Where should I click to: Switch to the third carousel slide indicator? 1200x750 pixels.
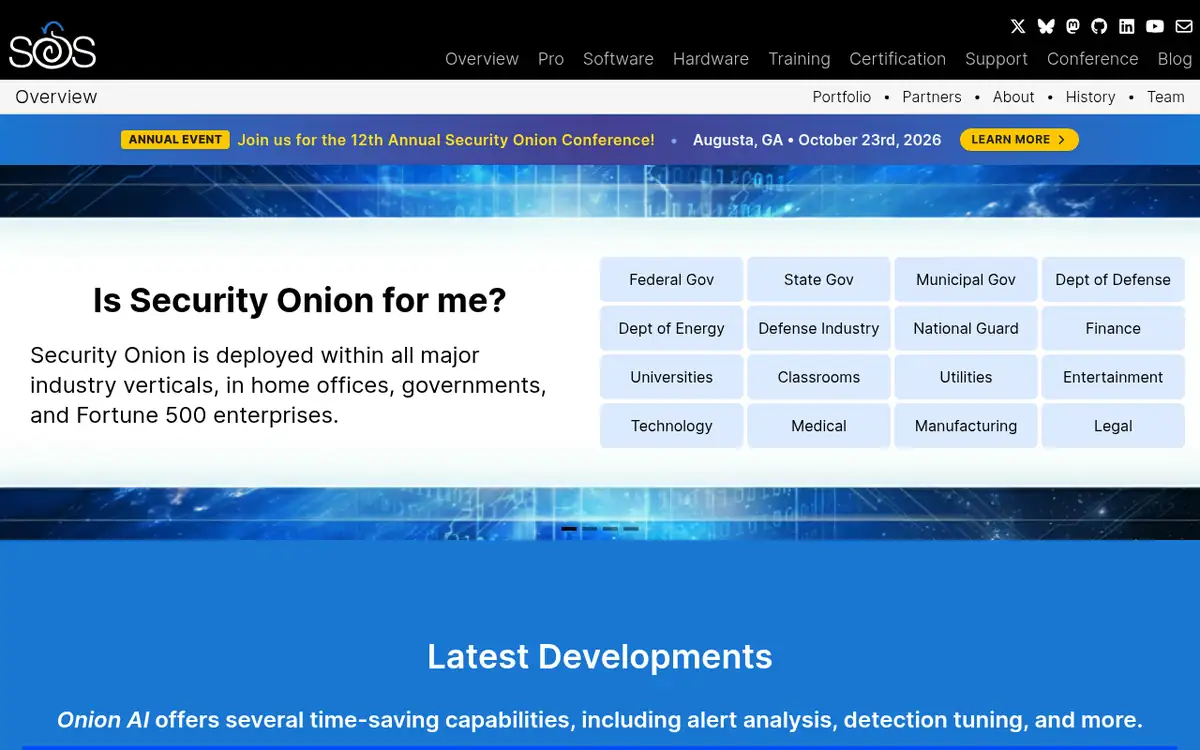tap(610, 528)
